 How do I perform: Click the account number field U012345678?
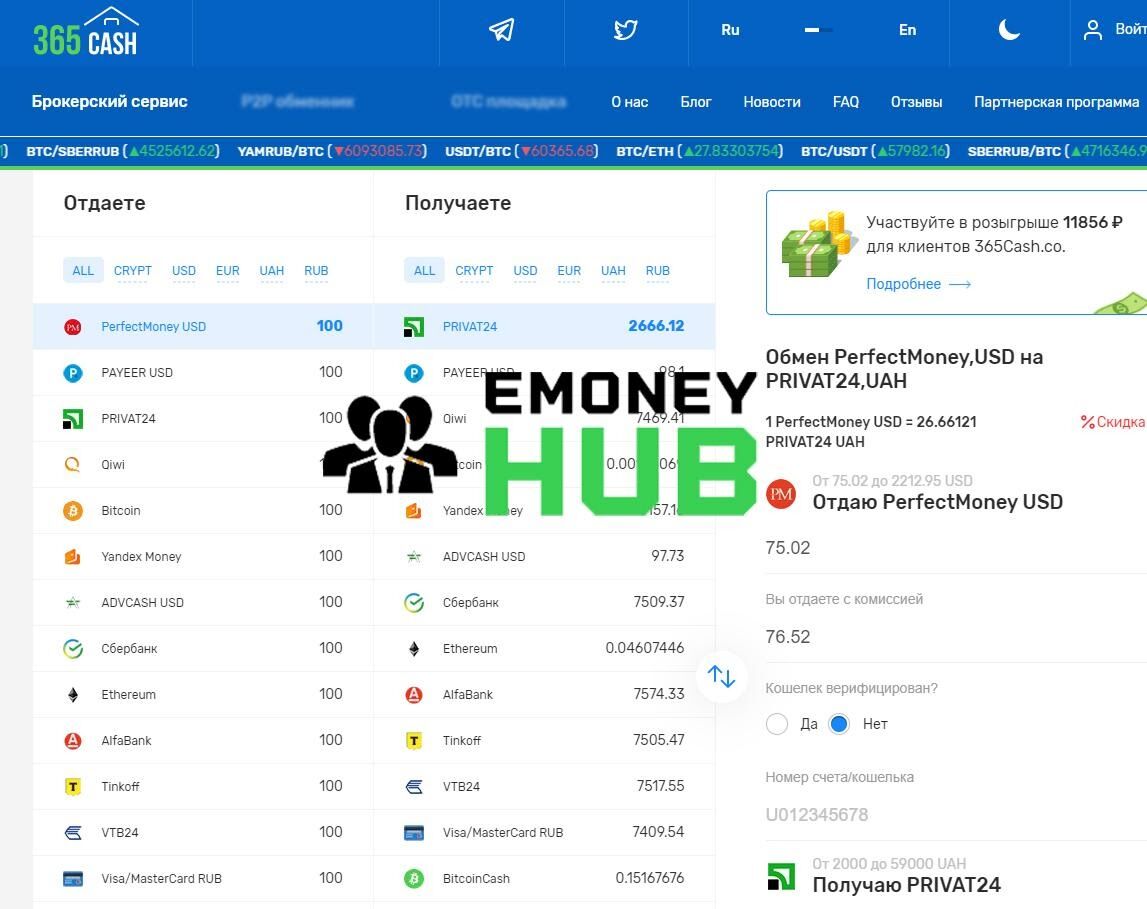[955, 815]
